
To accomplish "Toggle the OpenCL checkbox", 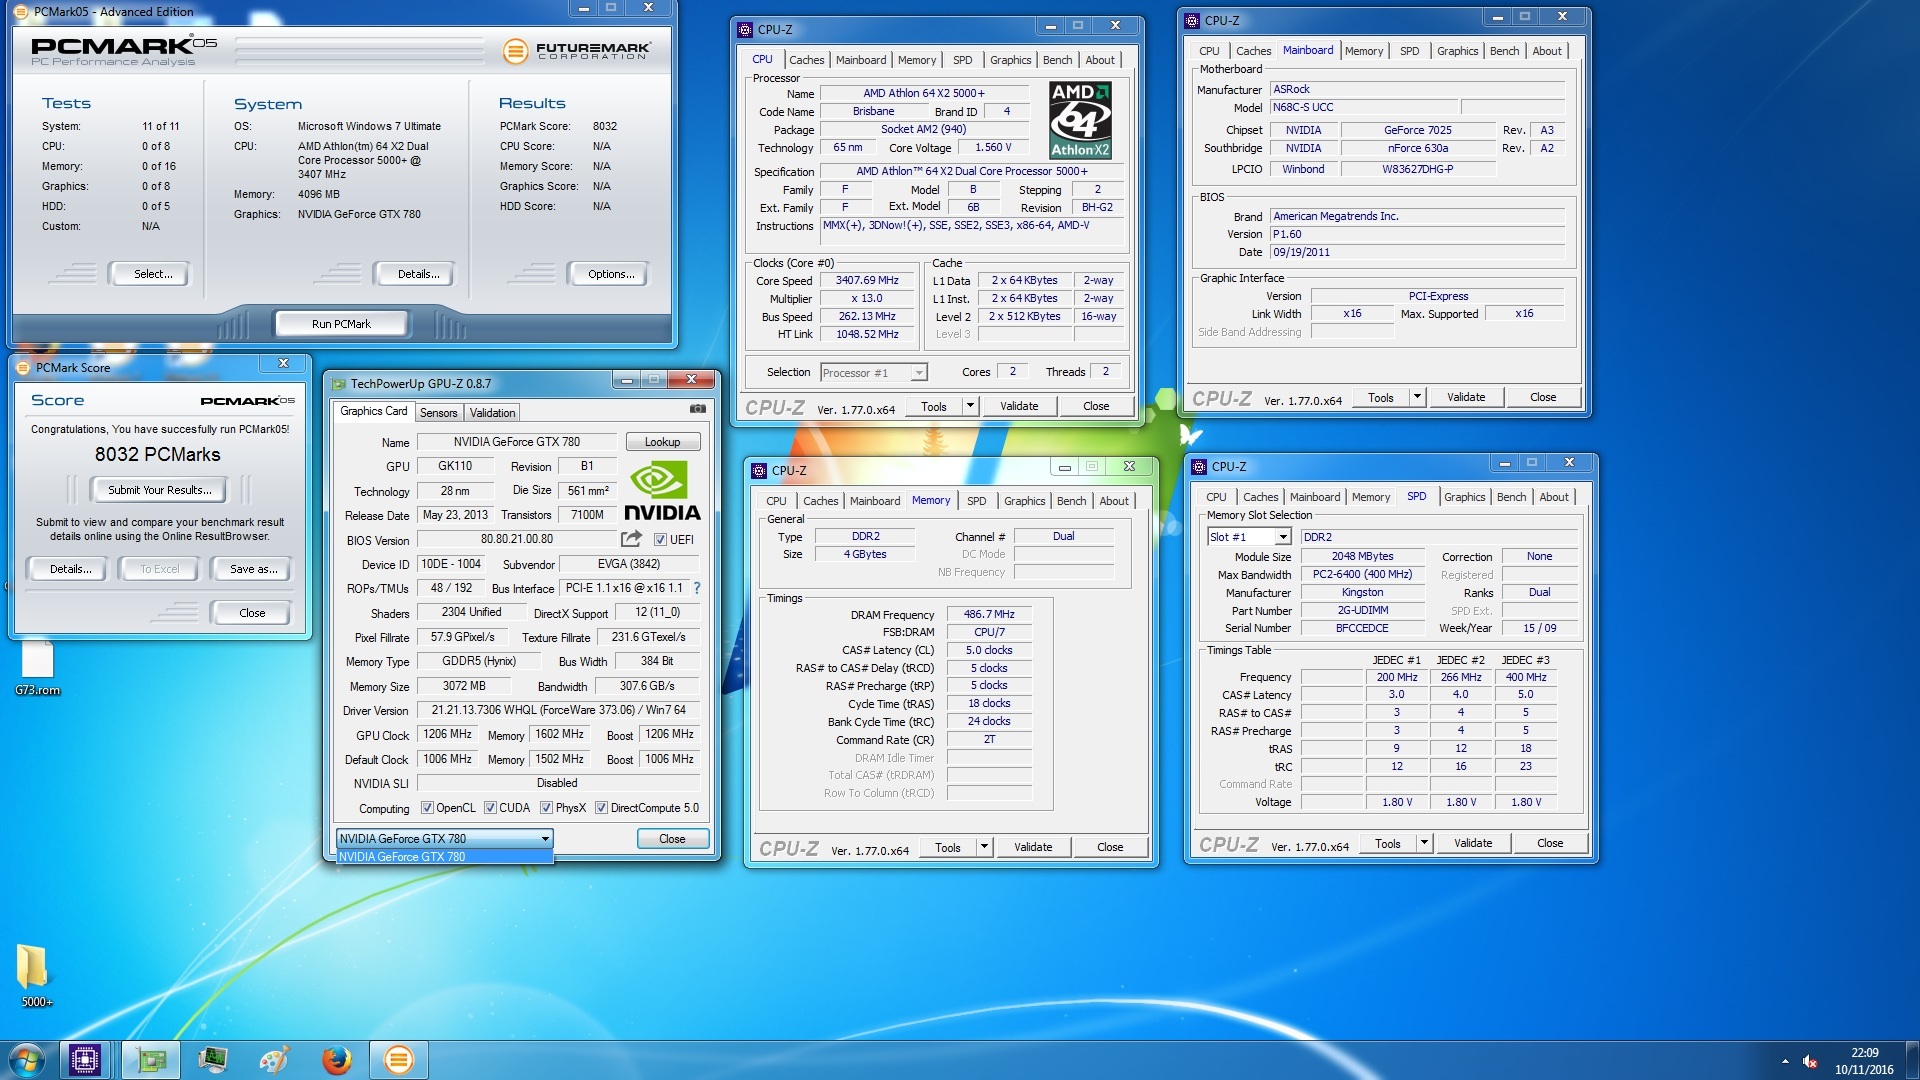I will pos(427,808).
